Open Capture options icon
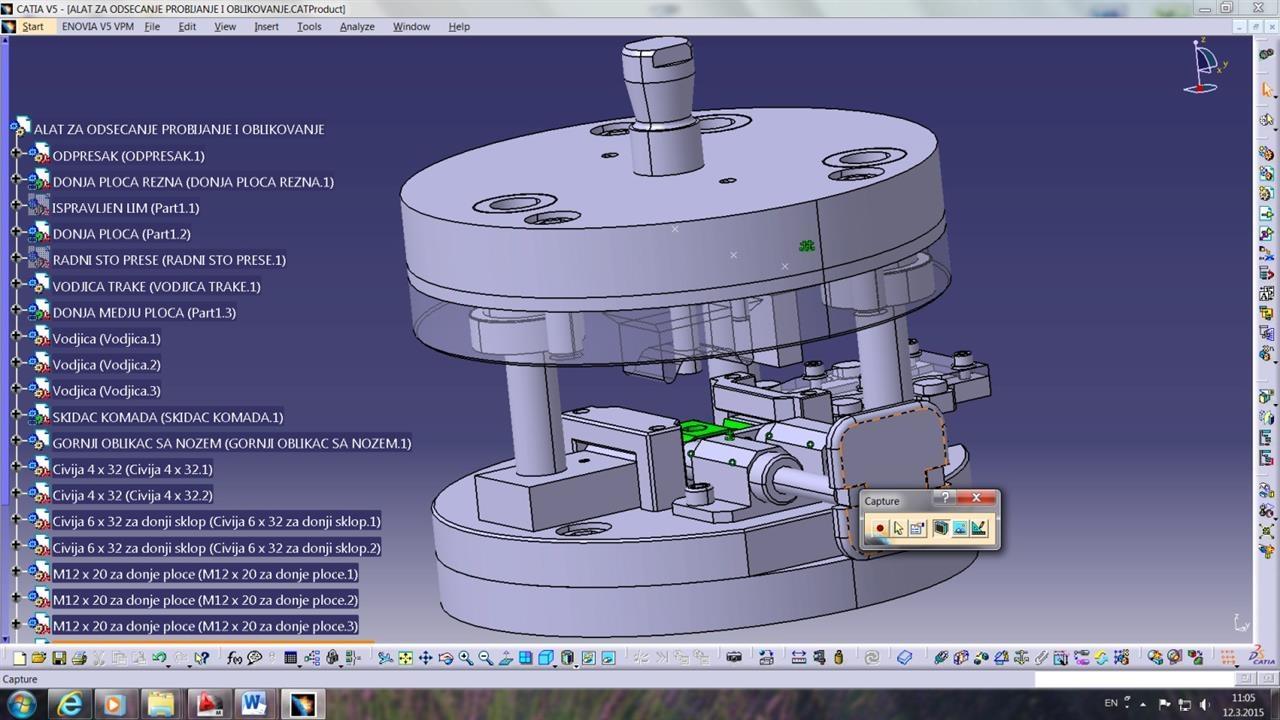 [917, 528]
